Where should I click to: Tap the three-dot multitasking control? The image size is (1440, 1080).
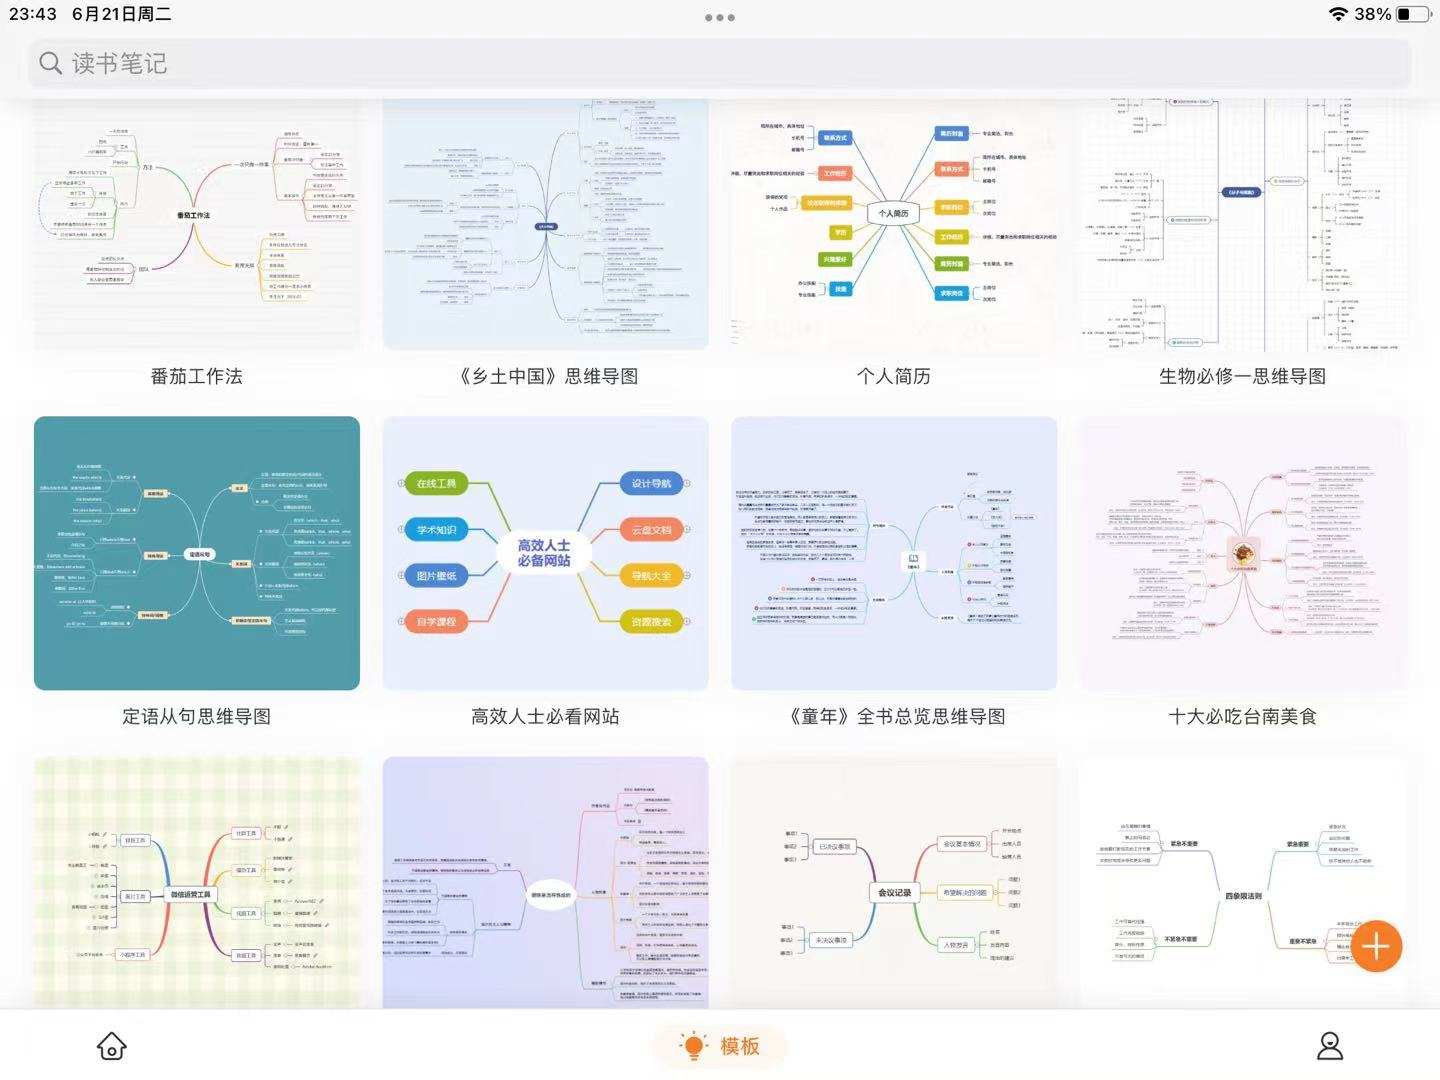pyautogui.click(x=720, y=17)
